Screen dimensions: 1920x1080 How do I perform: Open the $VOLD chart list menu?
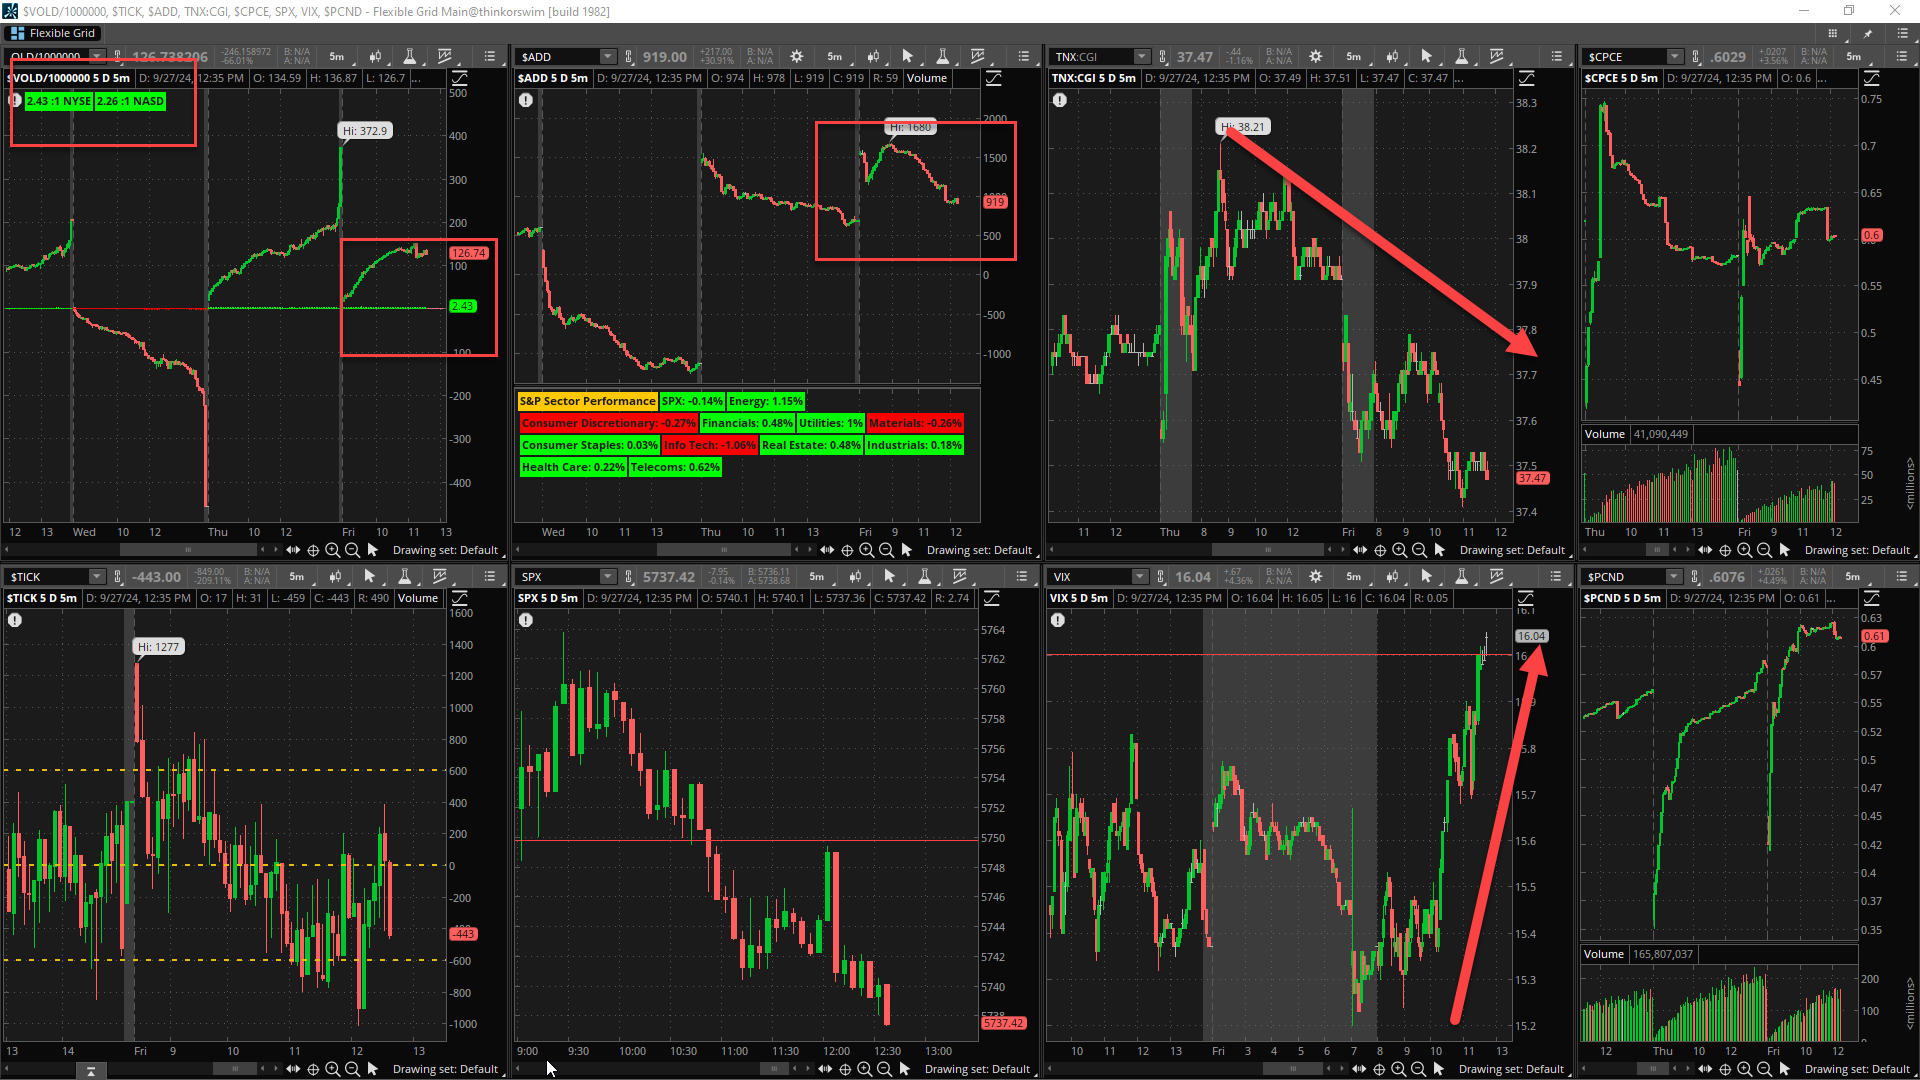(x=490, y=57)
